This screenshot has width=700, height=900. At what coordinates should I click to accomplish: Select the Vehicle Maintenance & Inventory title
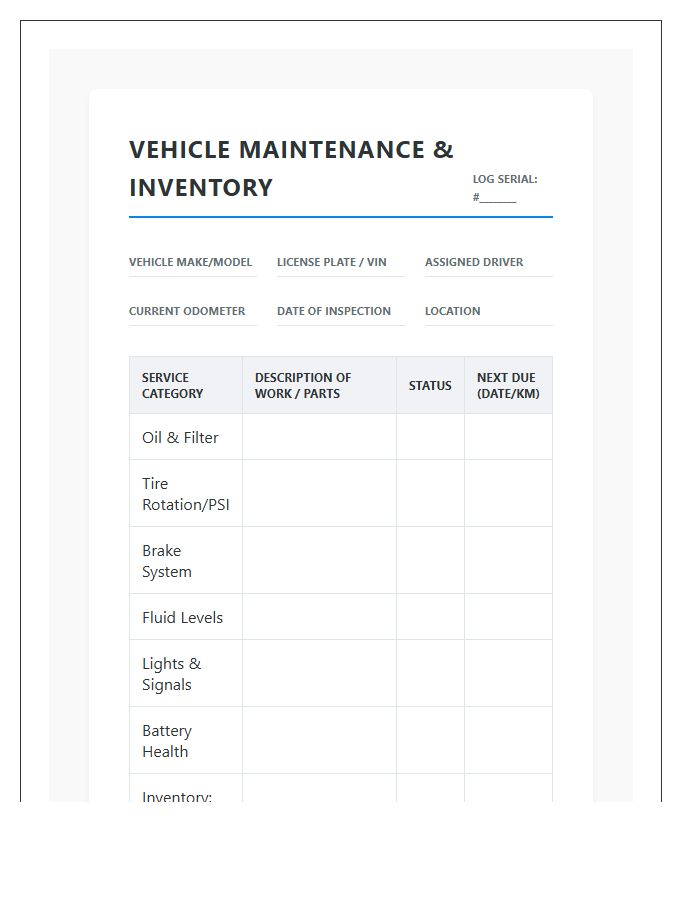(291, 169)
